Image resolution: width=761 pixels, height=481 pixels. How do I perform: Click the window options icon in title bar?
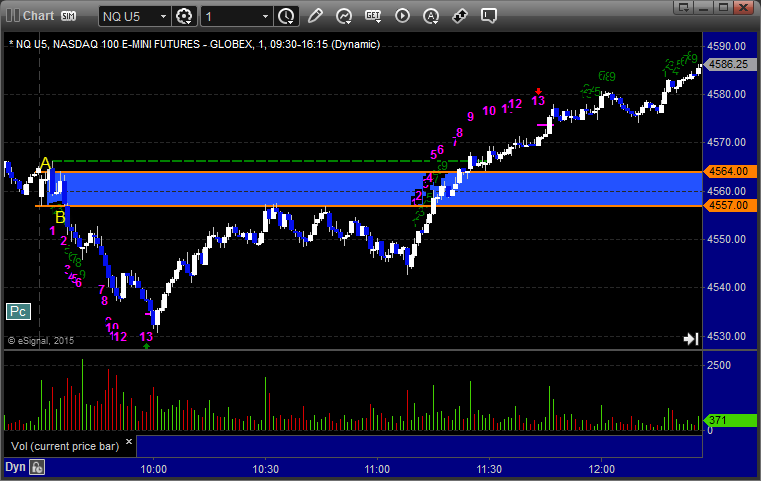tap(684, 7)
